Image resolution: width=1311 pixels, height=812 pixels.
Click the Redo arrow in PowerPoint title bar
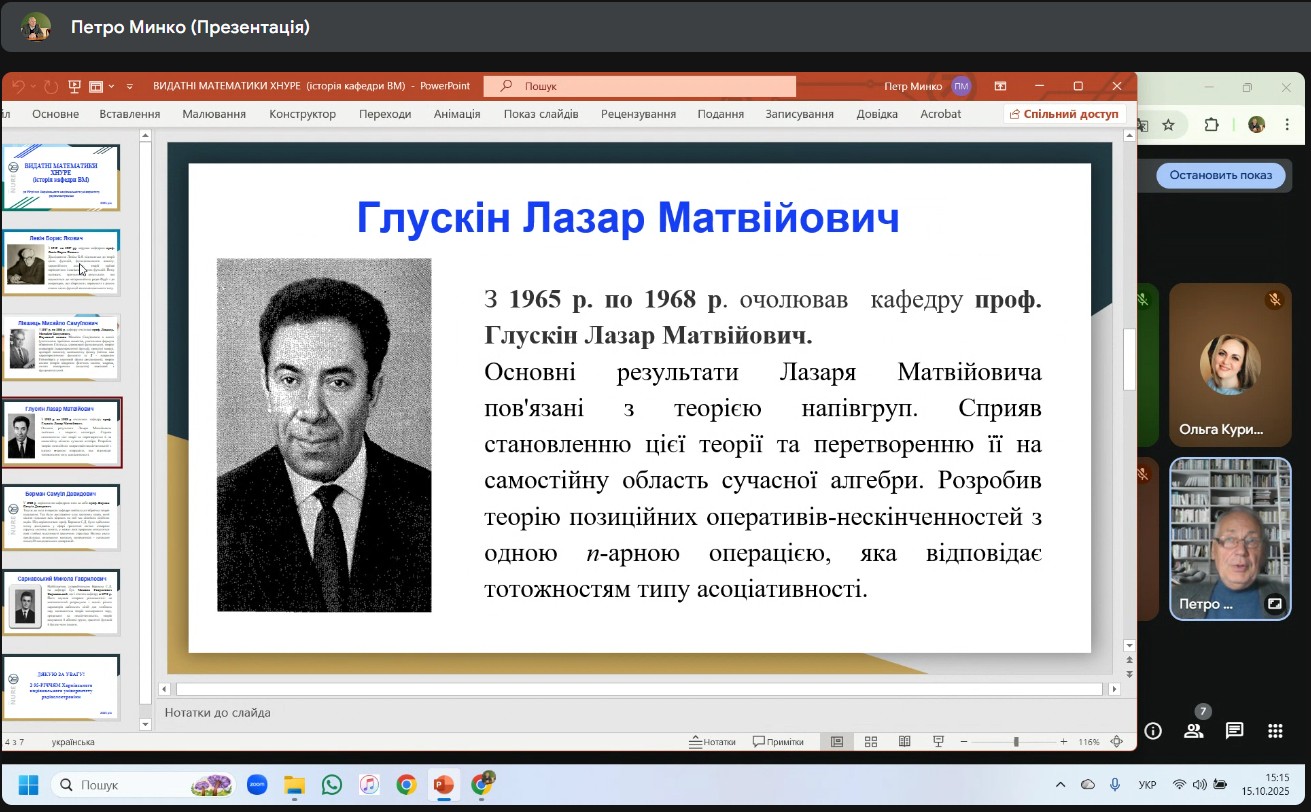pyautogui.click(x=50, y=87)
